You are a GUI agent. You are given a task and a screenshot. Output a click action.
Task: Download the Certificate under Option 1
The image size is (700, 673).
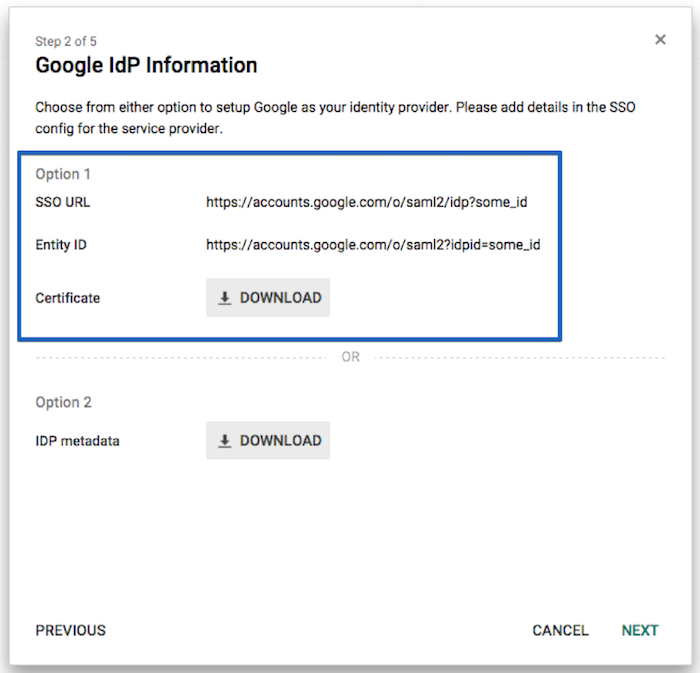[268, 298]
